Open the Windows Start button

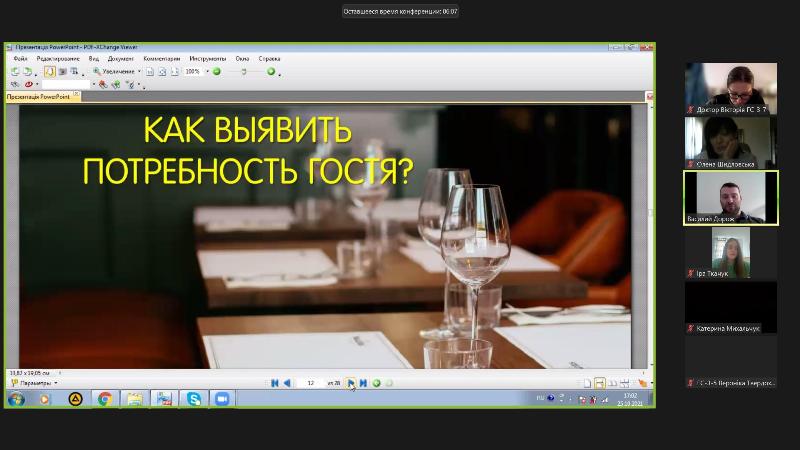[16, 399]
